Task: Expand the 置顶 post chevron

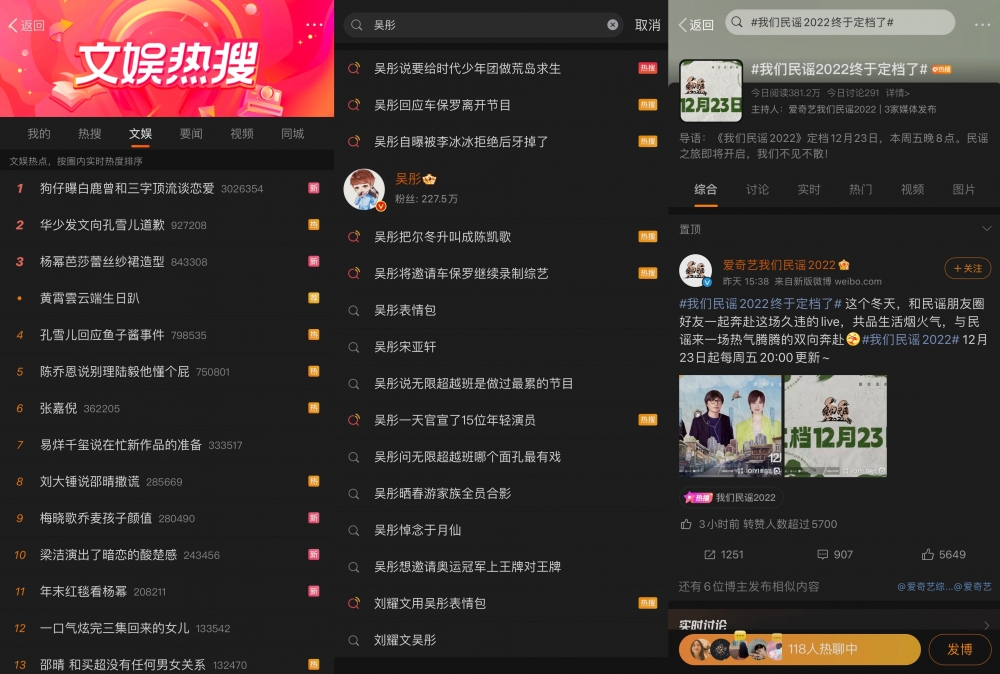Action: click(x=986, y=229)
